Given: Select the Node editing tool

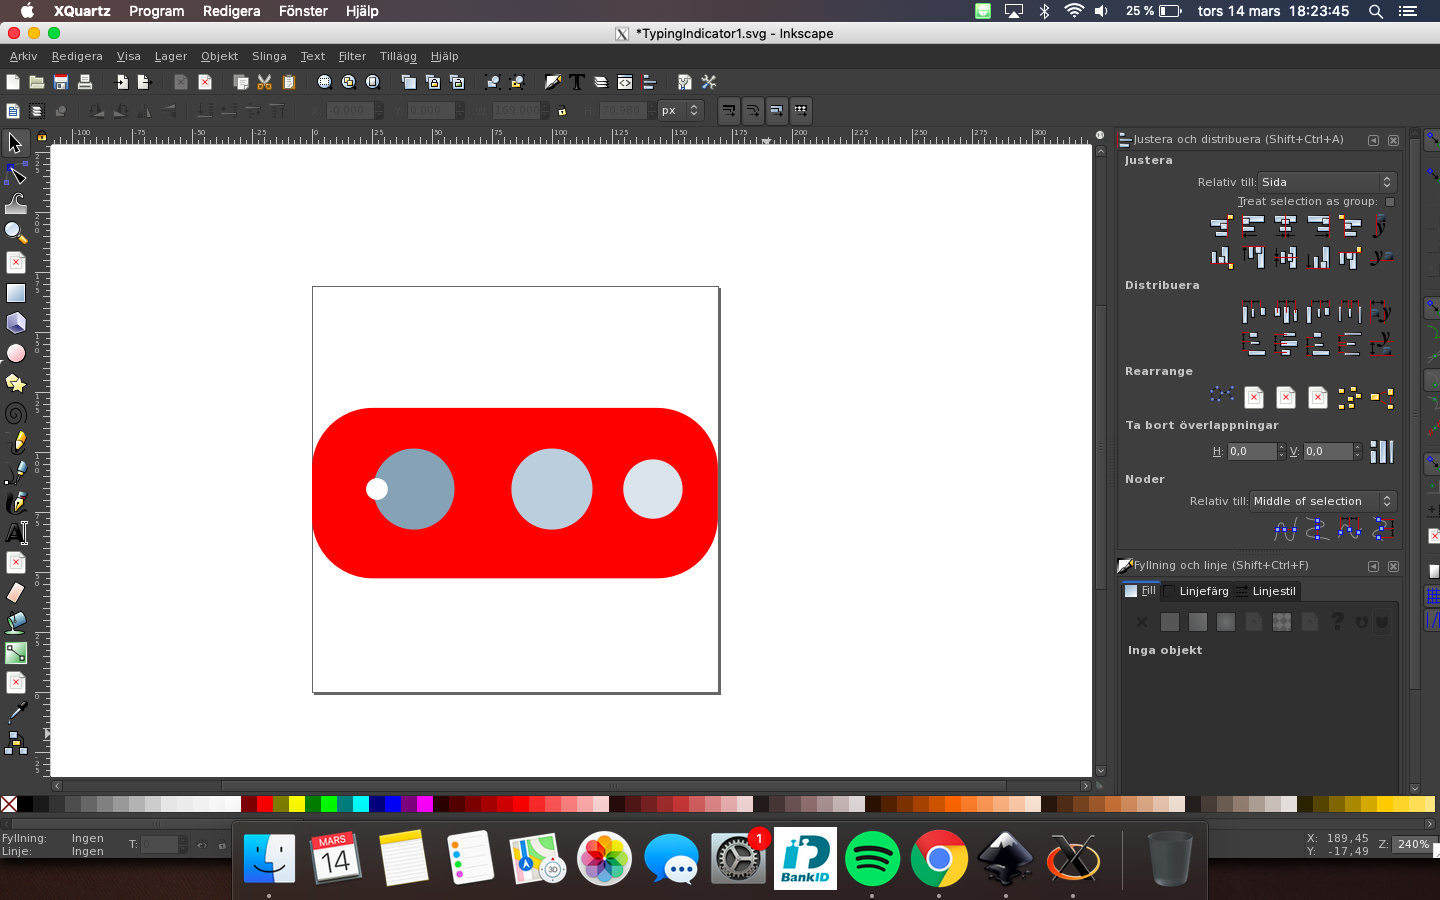Looking at the screenshot, I should pos(16,174).
